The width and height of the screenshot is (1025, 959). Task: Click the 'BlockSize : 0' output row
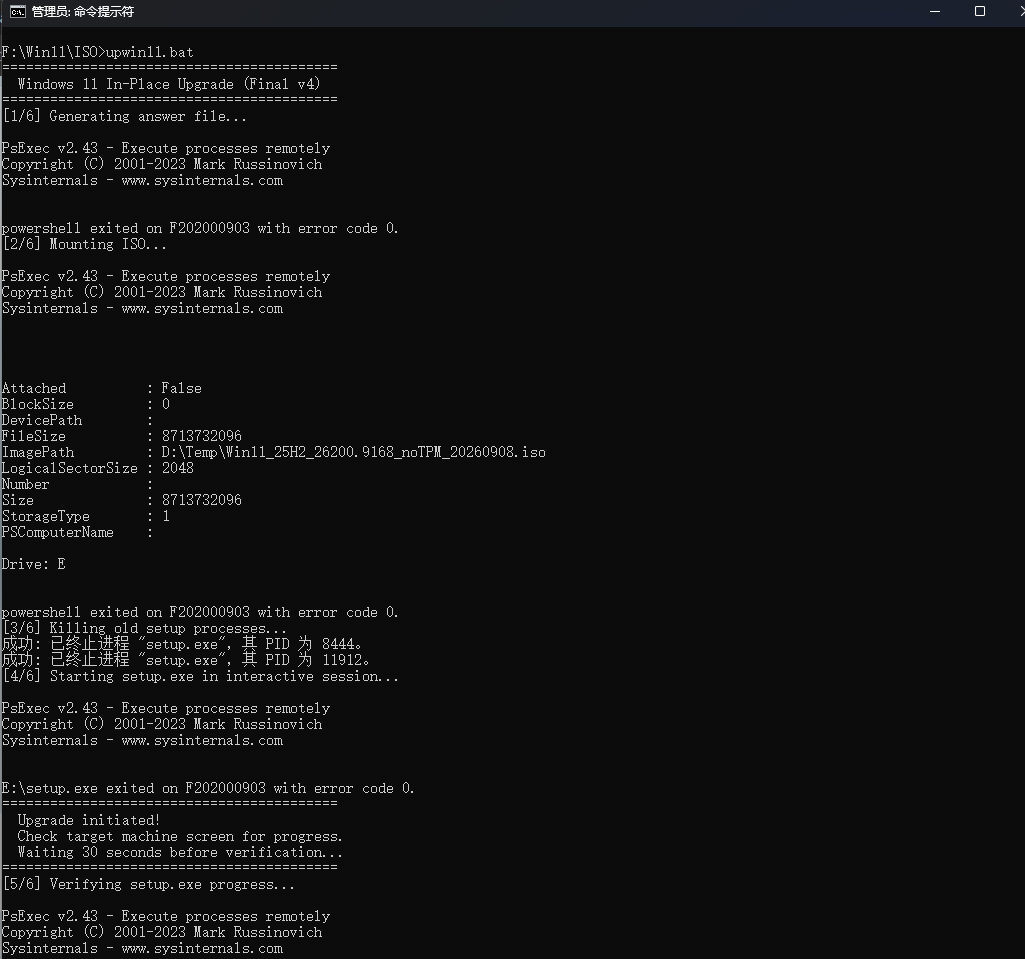click(86, 405)
